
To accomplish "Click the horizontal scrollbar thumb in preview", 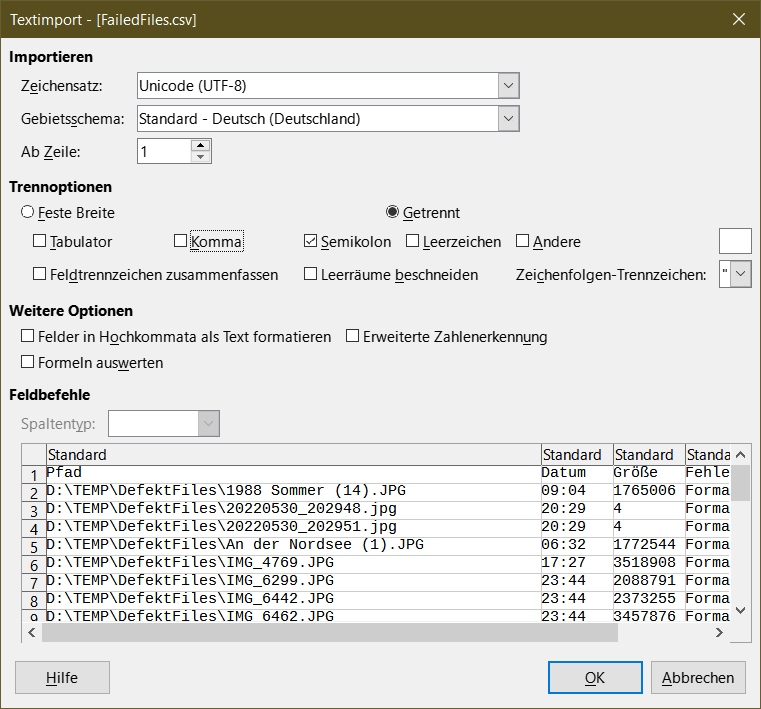I will pos(330,632).
